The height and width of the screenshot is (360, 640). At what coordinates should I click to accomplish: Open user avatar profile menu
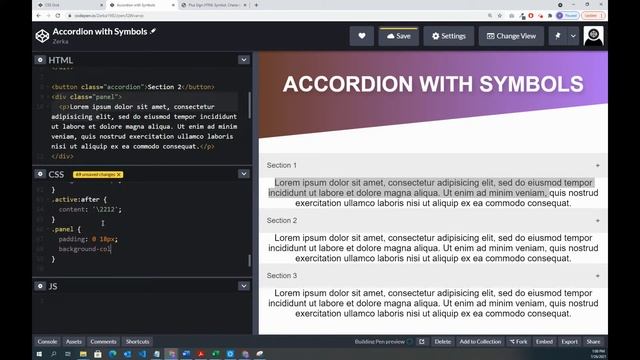point(593,36)
